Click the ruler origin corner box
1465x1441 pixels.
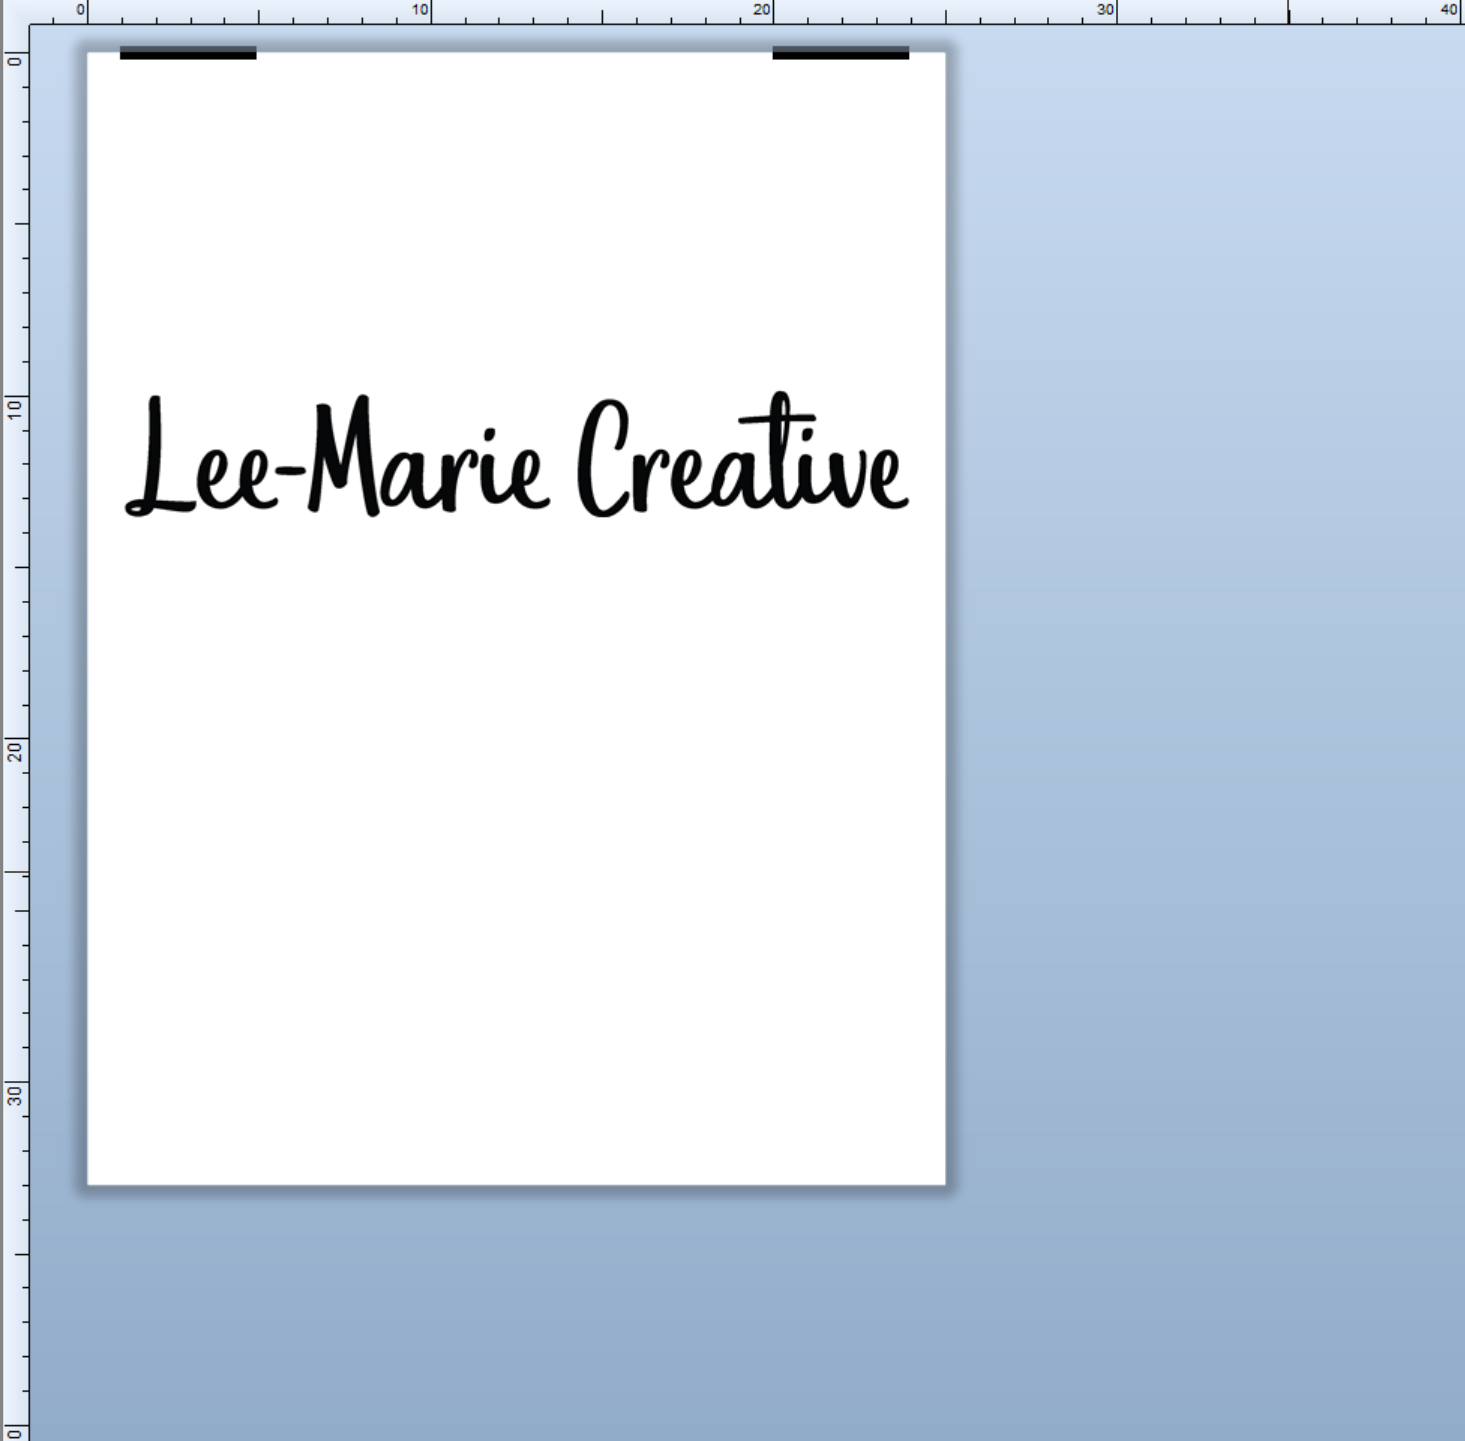tap(14, 11)
